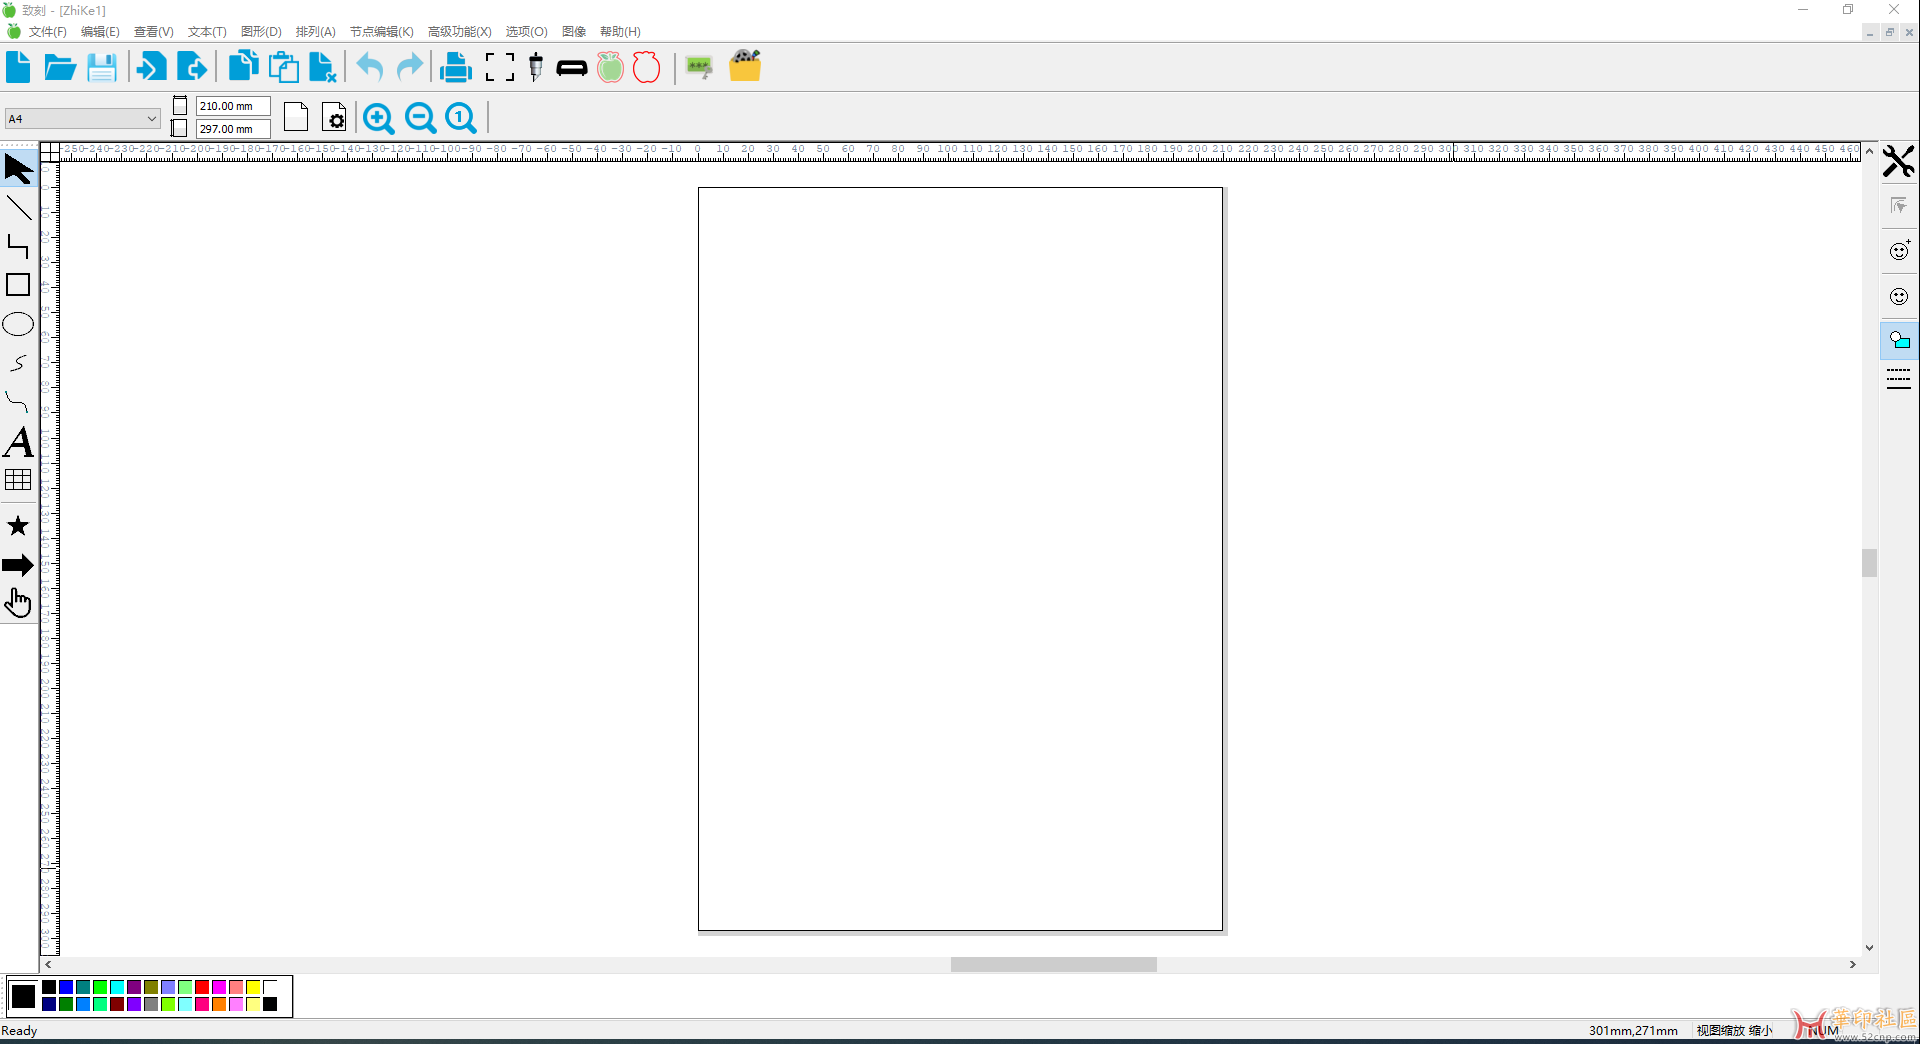Select the text tool A
Image resolution: width=1920 pixels, height=1044 pixels.
coord(18,441)
